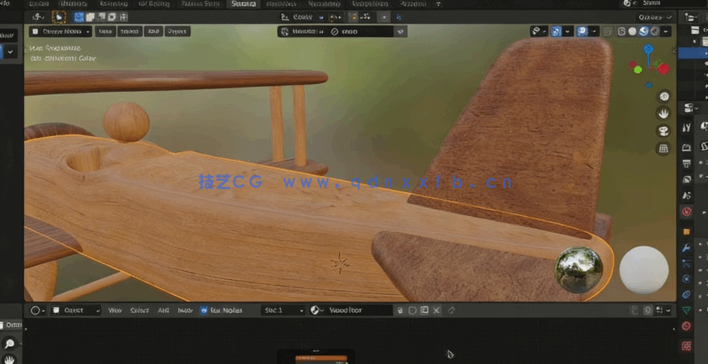Open the green Object Data properties tab
The image size is (708, 364).
click(x=686, y=310)
